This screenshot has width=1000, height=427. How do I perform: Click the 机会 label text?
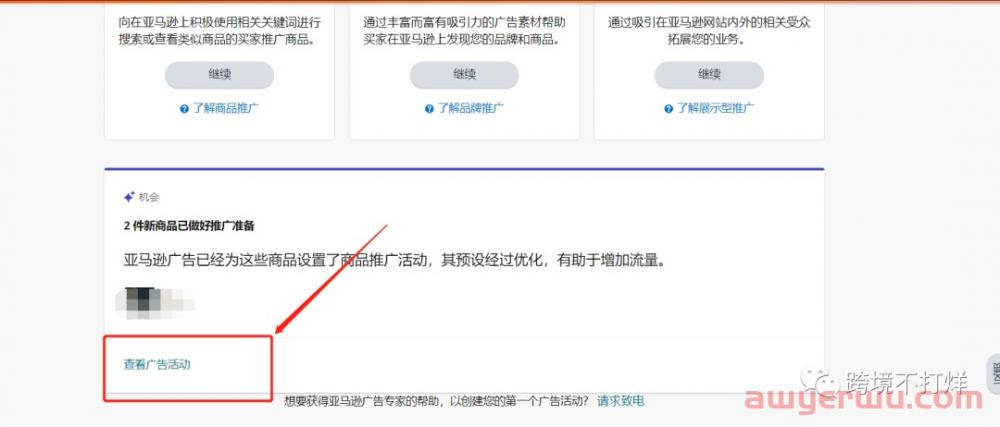[149, 198]
